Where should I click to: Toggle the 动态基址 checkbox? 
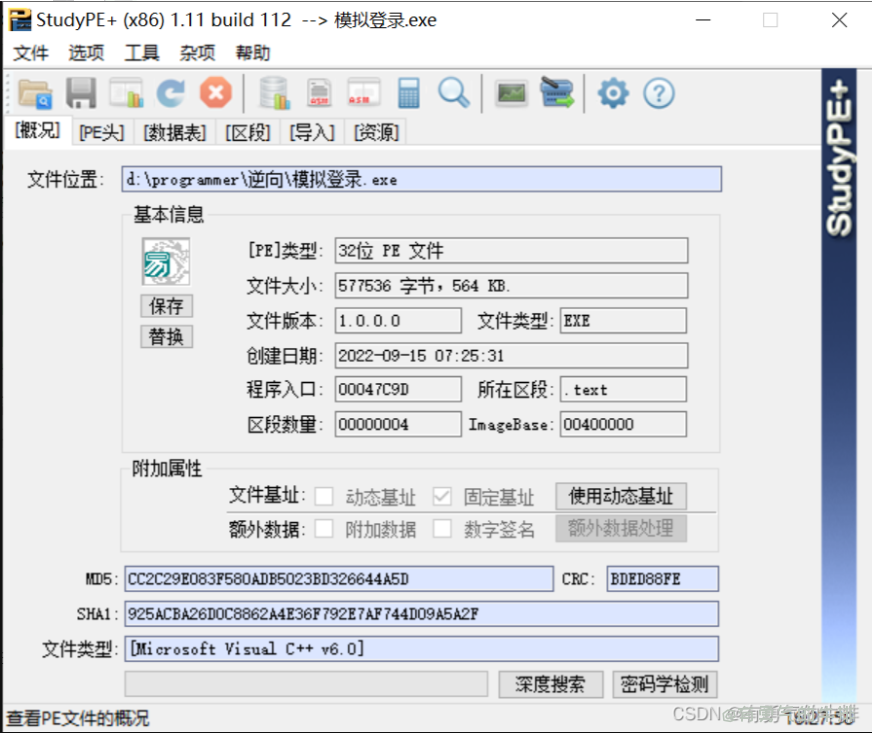324,496
